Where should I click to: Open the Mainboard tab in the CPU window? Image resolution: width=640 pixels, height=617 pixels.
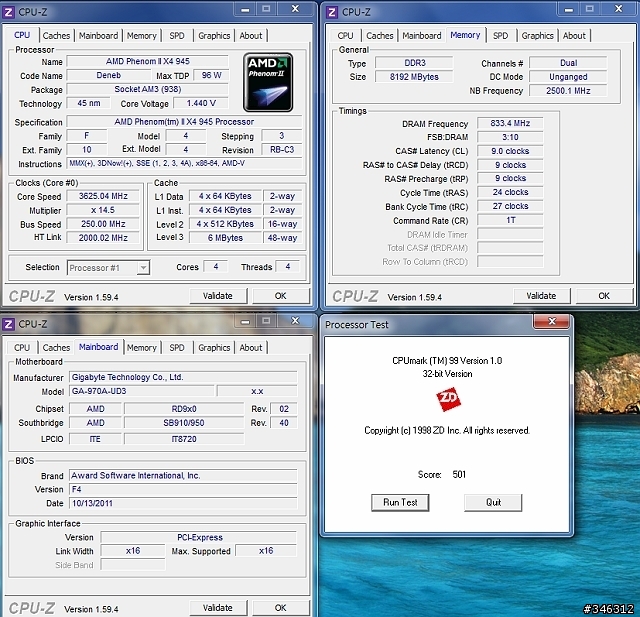click(x=98, y=36)
